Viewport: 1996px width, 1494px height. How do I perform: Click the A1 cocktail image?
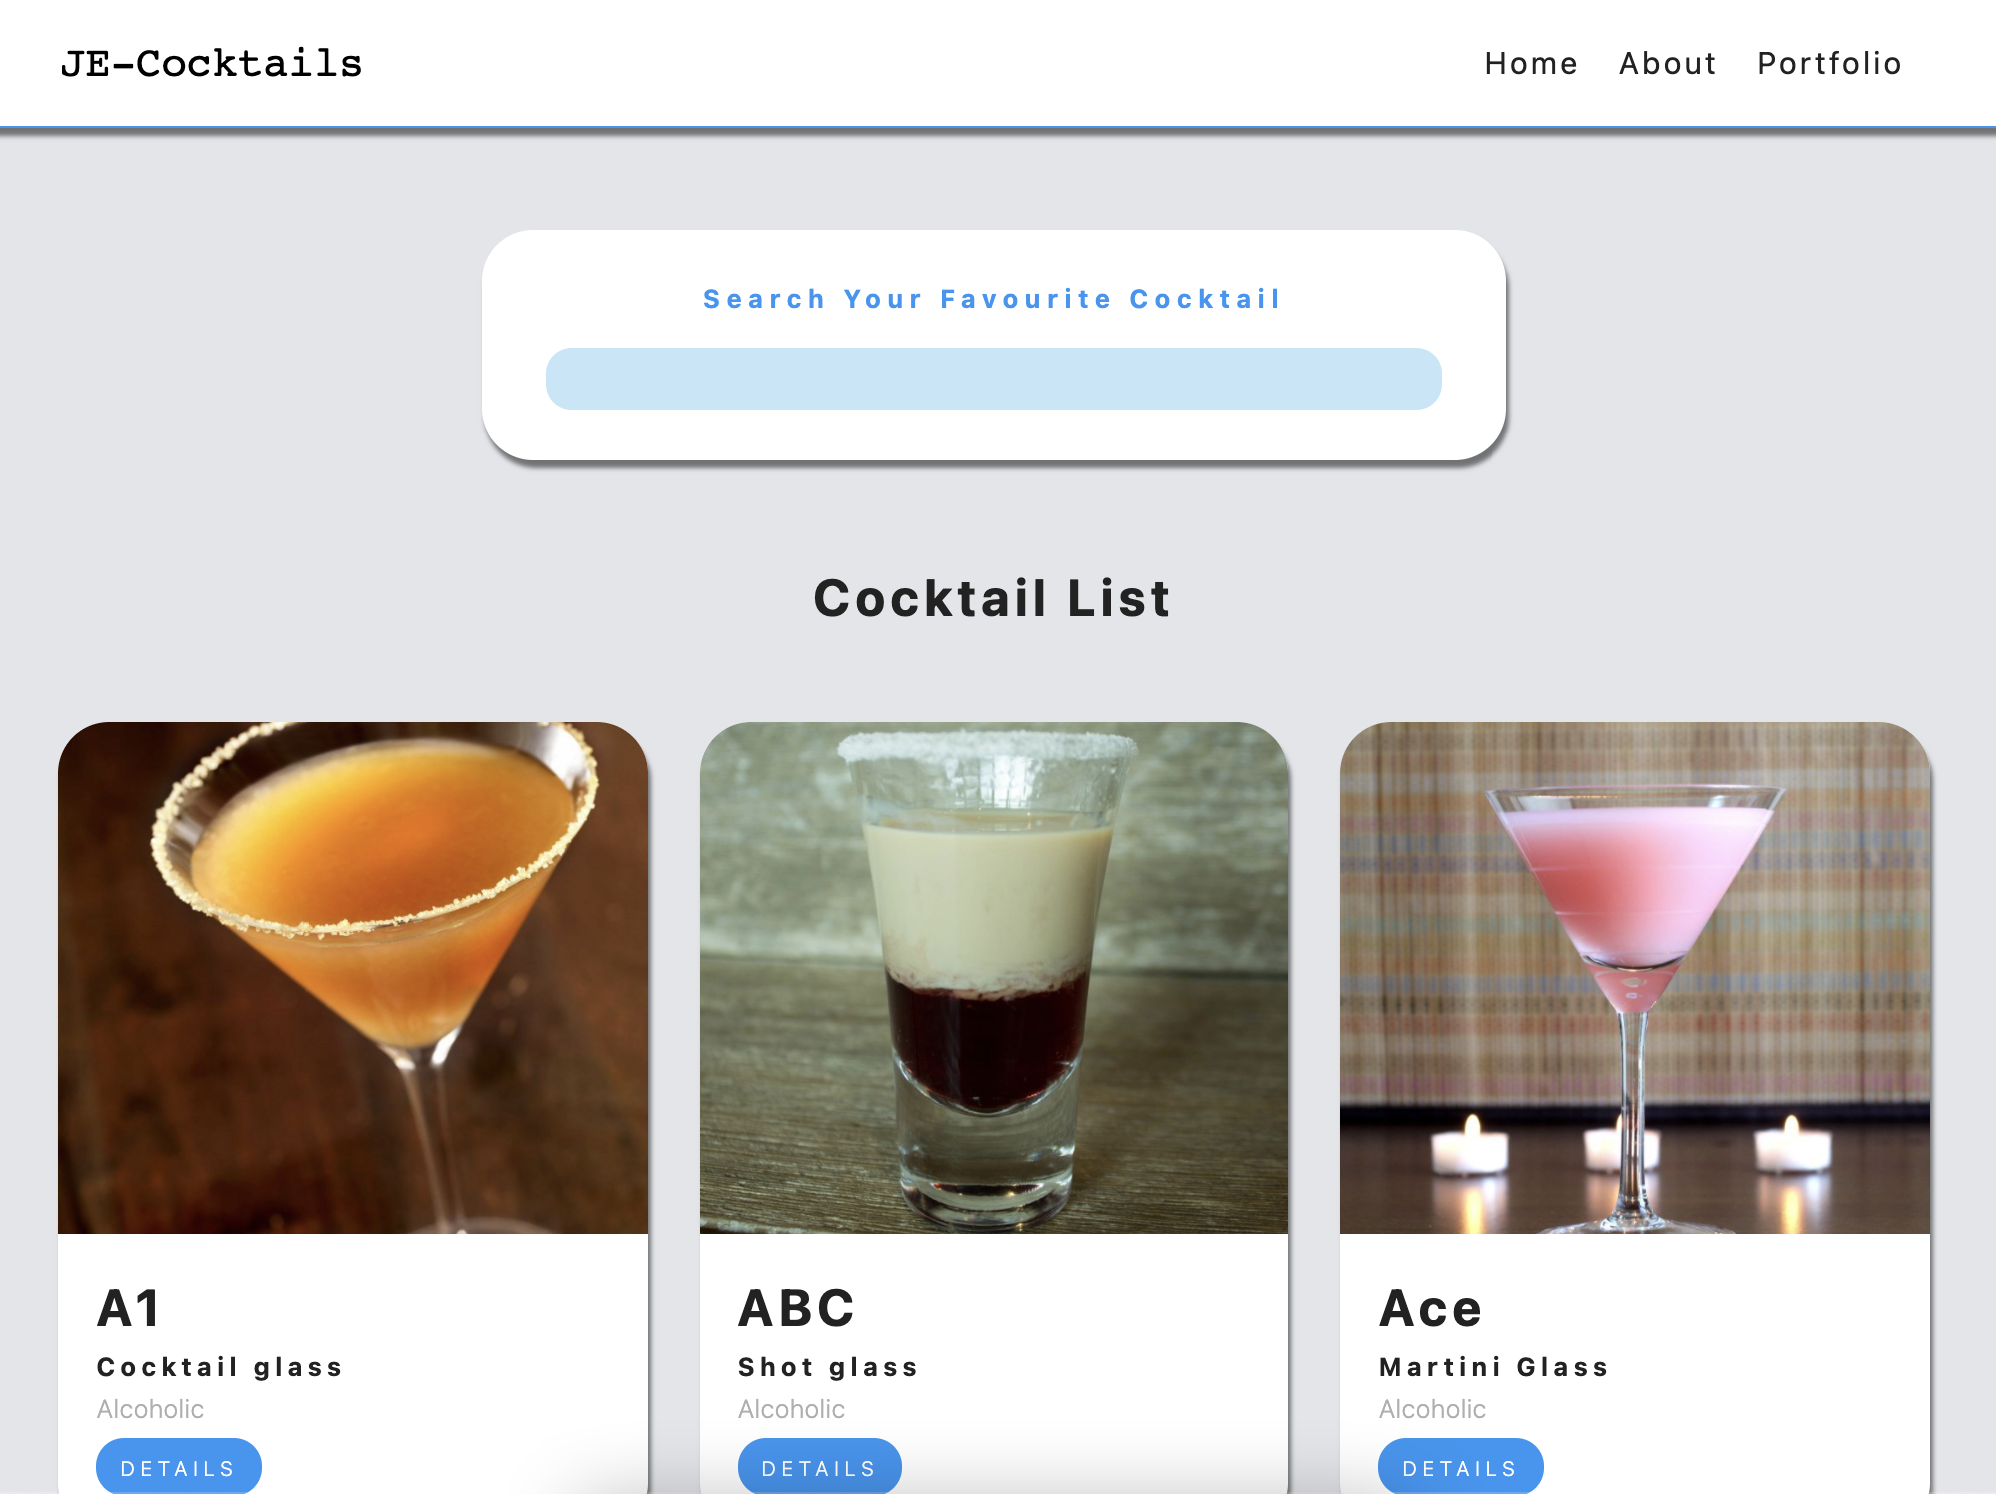[353, 978]
